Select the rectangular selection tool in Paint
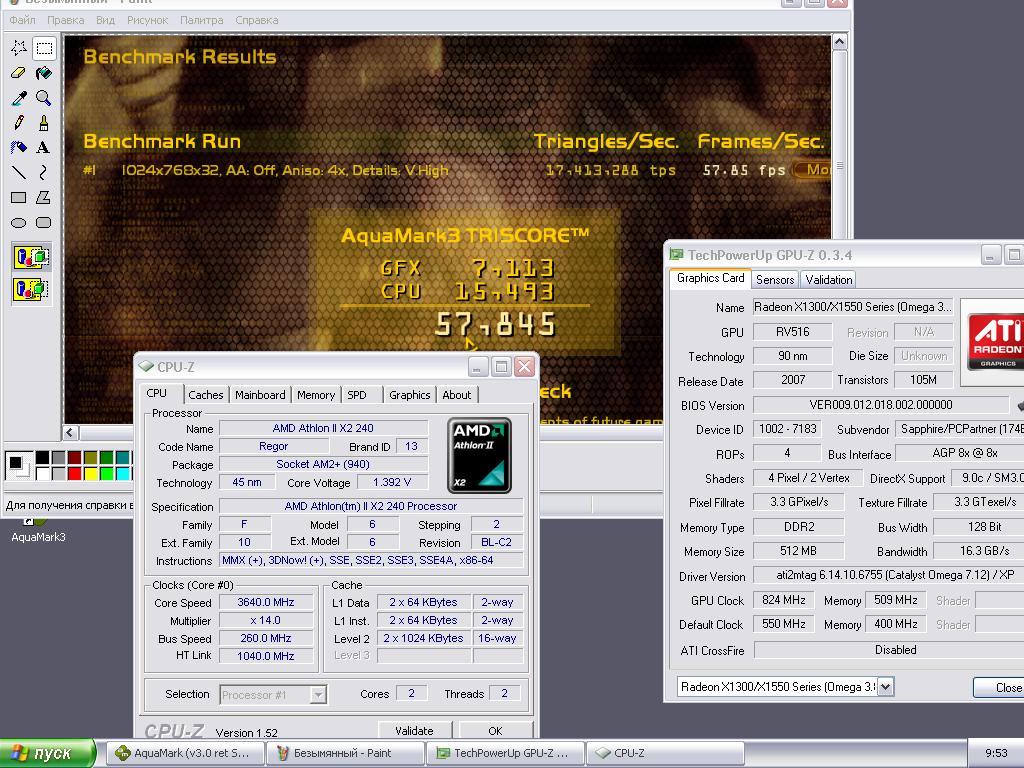Viewport: 1024px width, 768px height. pyautogui.click(x=44, y=48)
